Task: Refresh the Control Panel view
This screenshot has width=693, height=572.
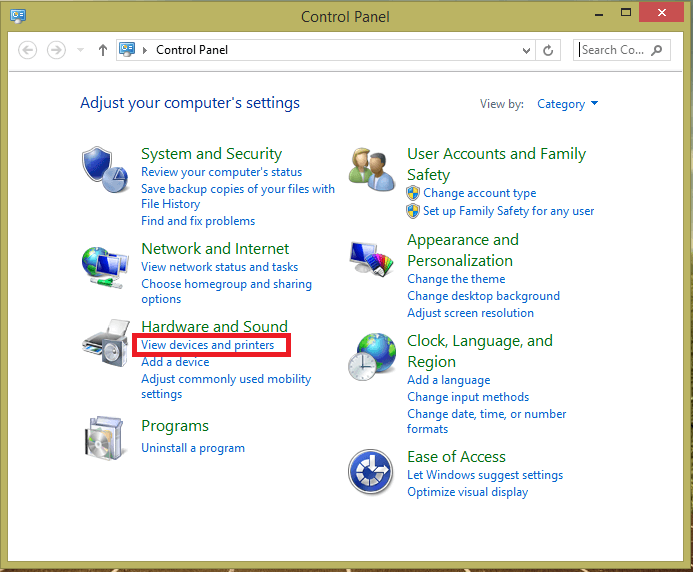Action: click(x=548, y=50)
